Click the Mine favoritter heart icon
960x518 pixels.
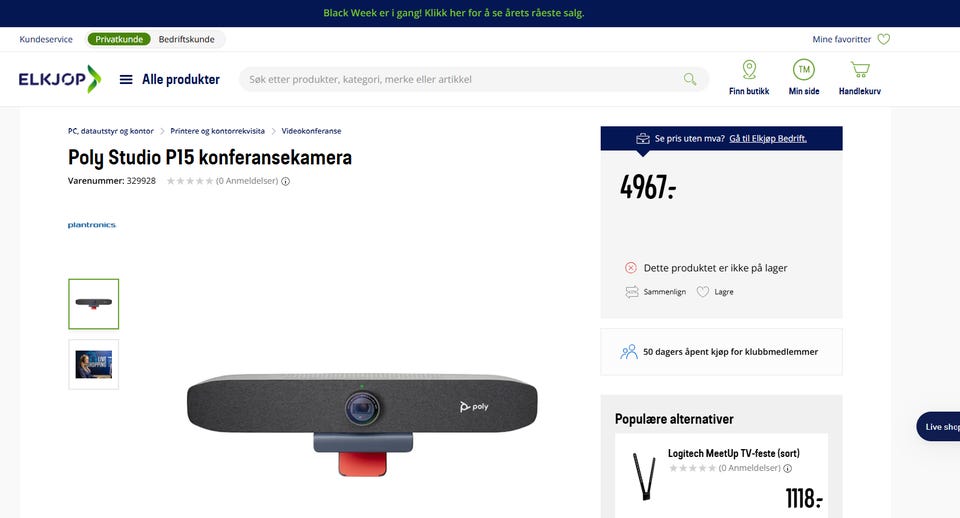tap(883, 39)
